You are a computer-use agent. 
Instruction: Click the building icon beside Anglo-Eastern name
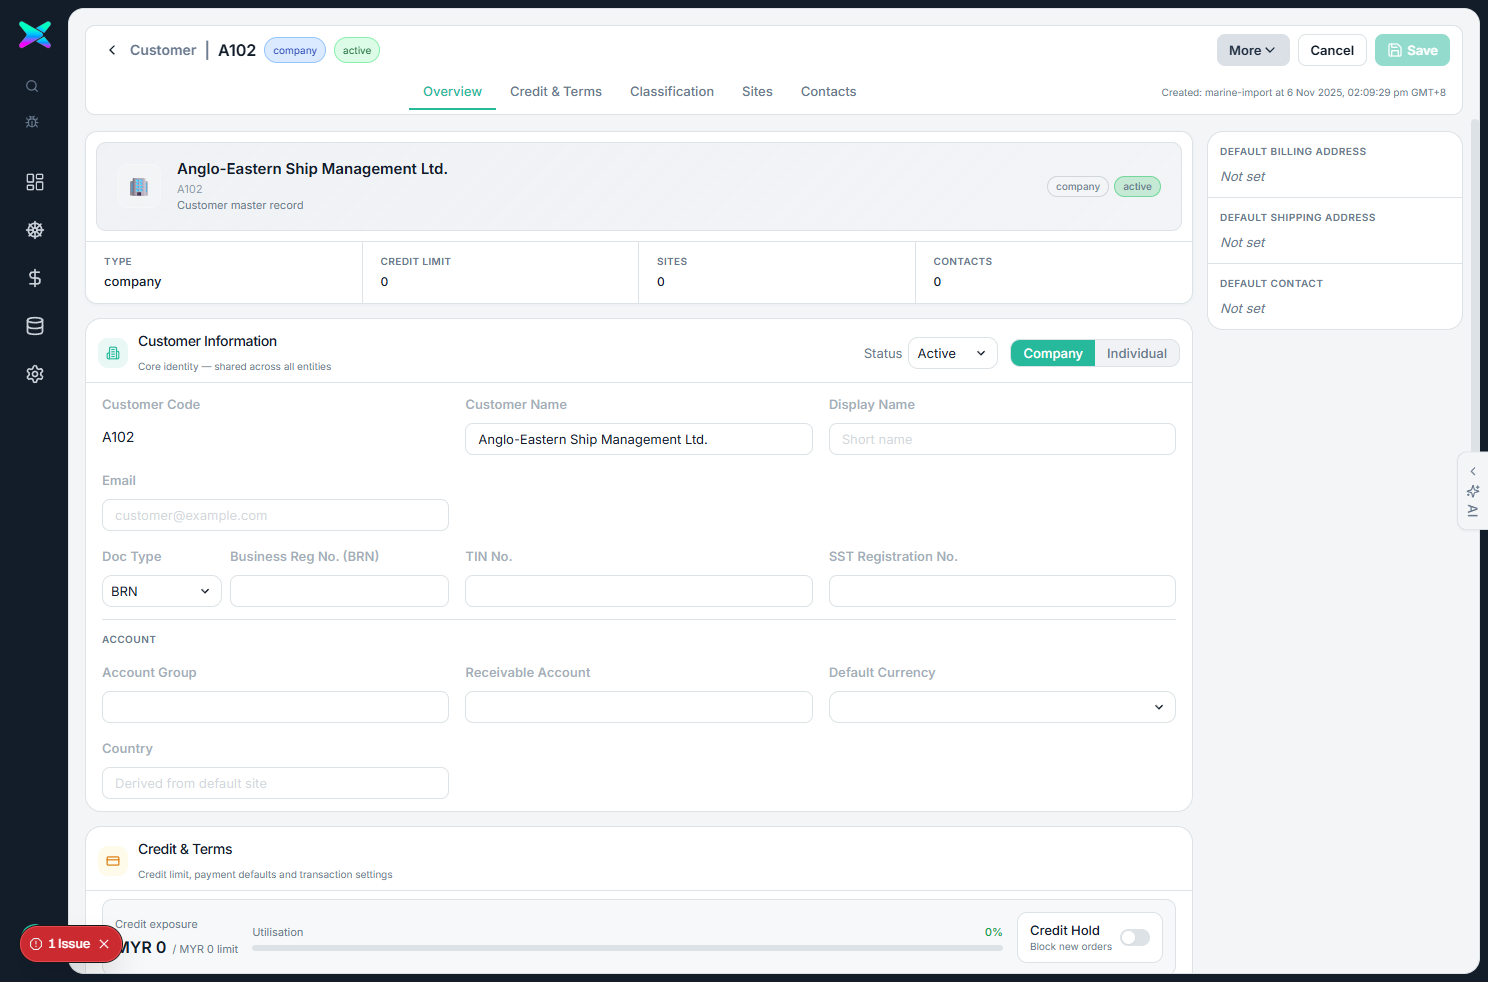[139, 187]
